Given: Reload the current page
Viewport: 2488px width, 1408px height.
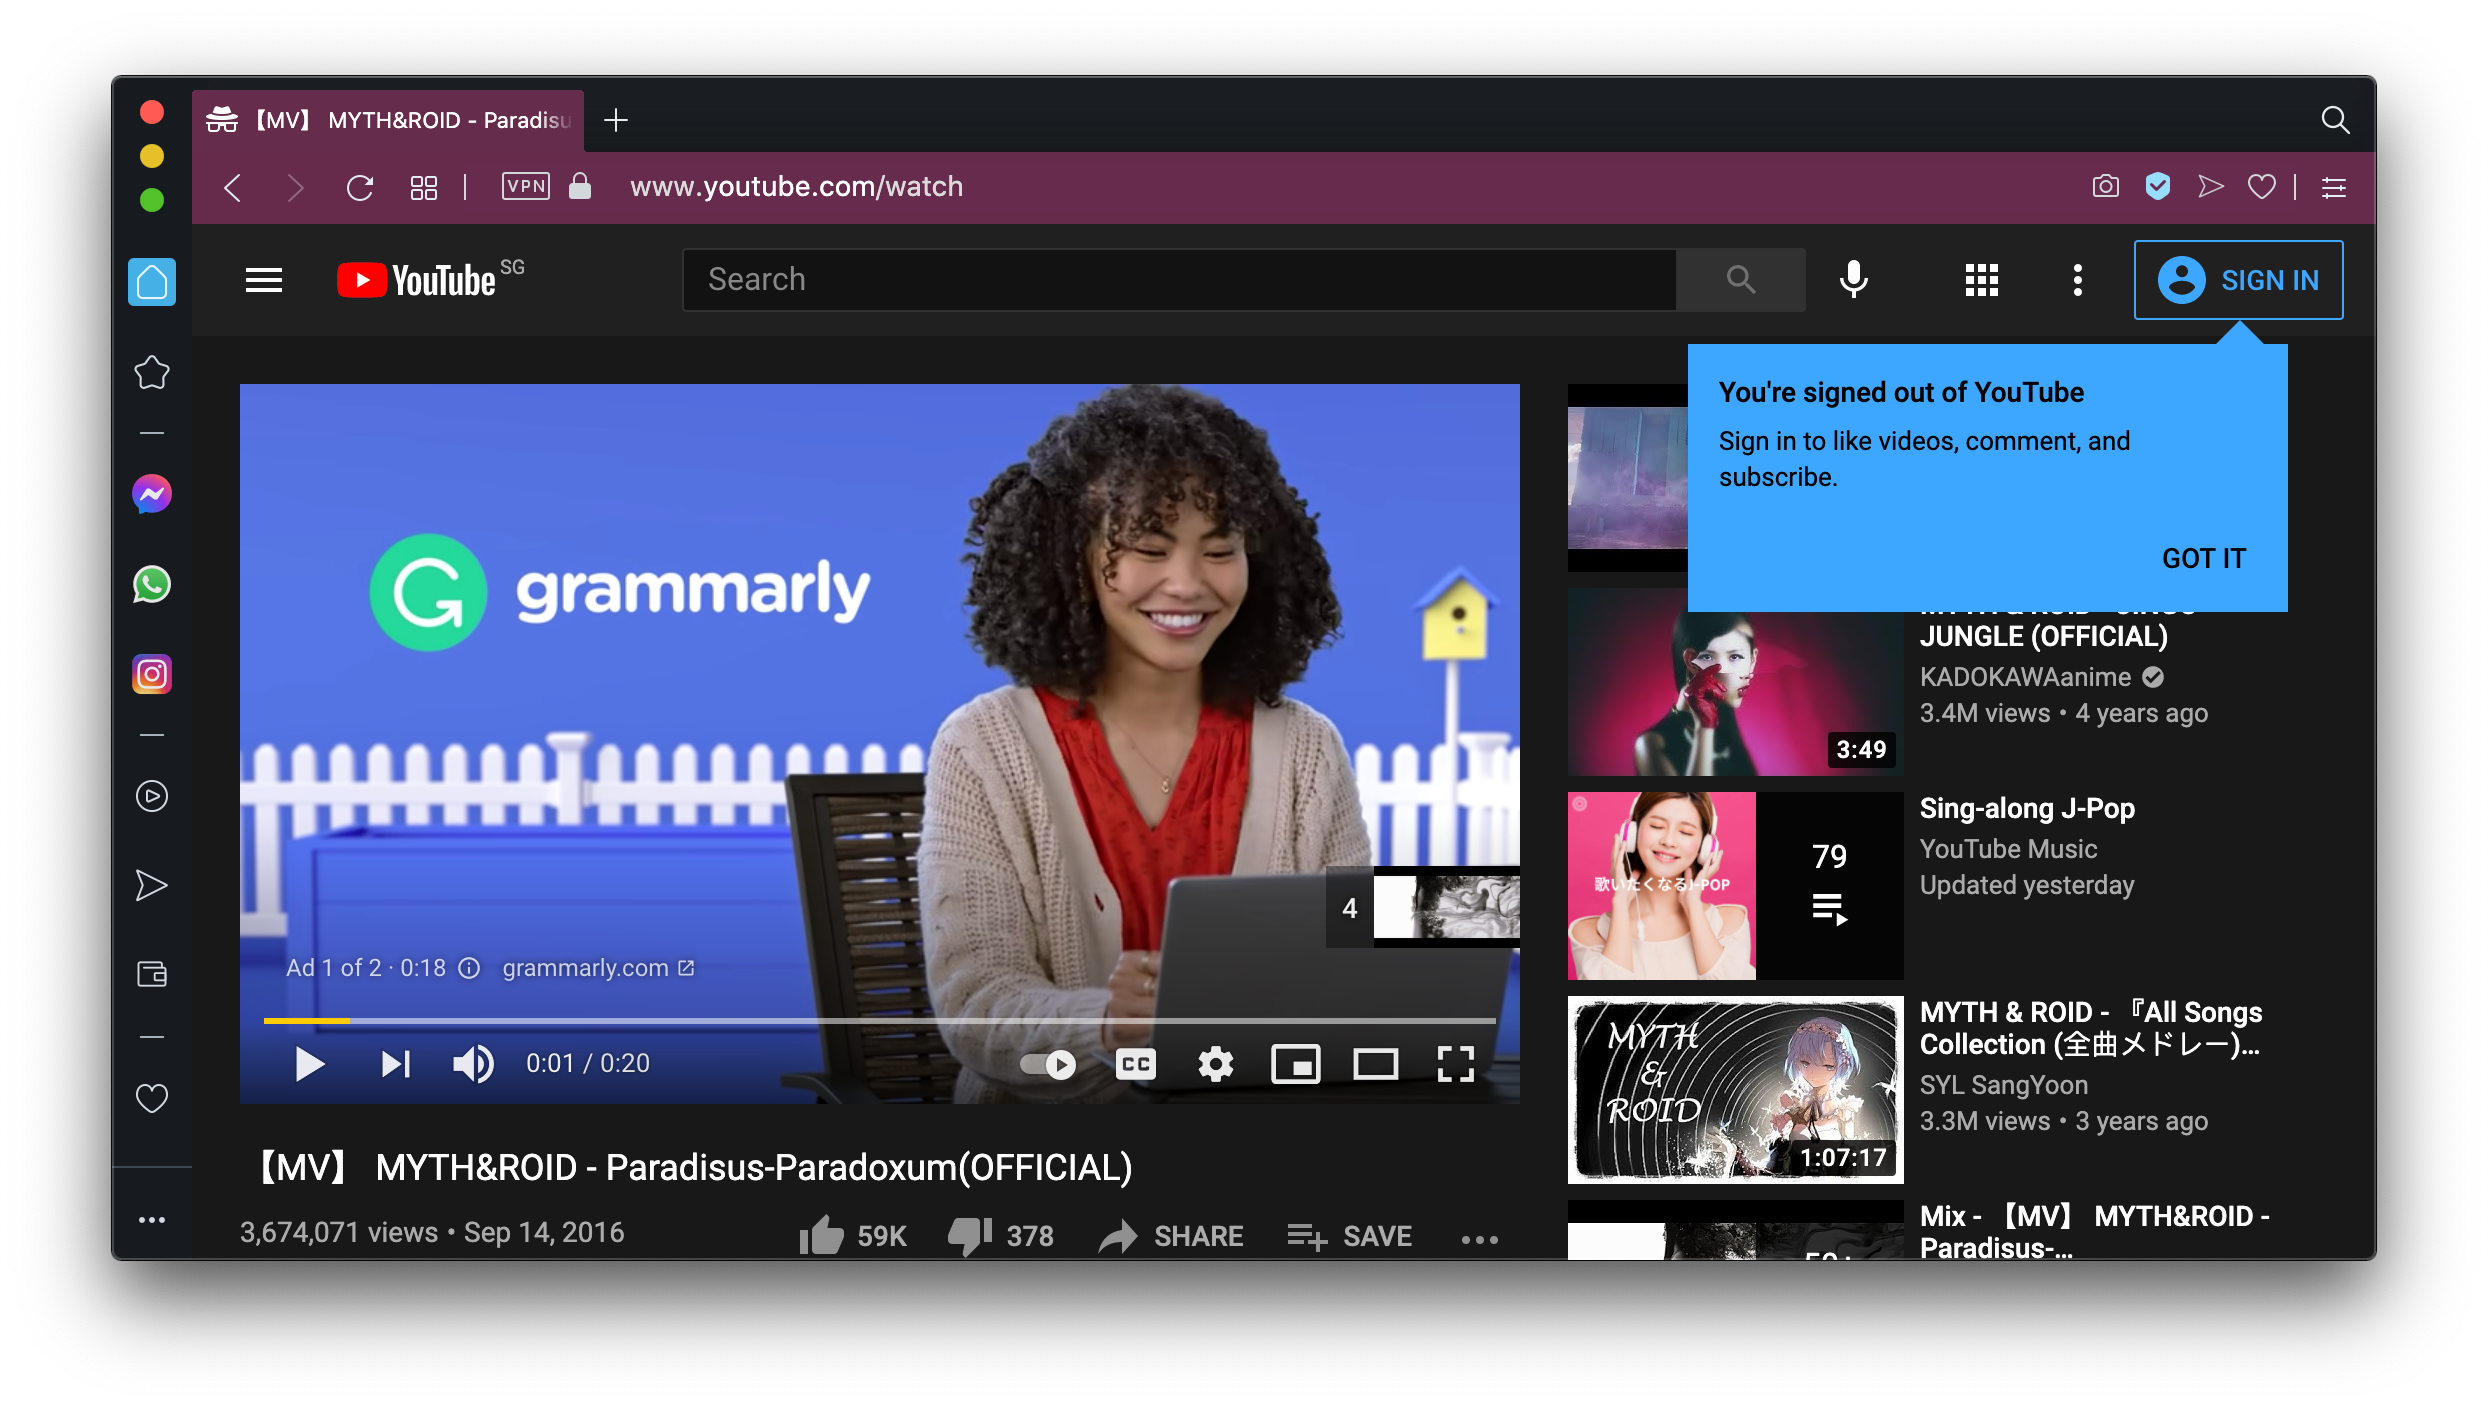Looking at the screenshot, I should [x=360, y=187].
